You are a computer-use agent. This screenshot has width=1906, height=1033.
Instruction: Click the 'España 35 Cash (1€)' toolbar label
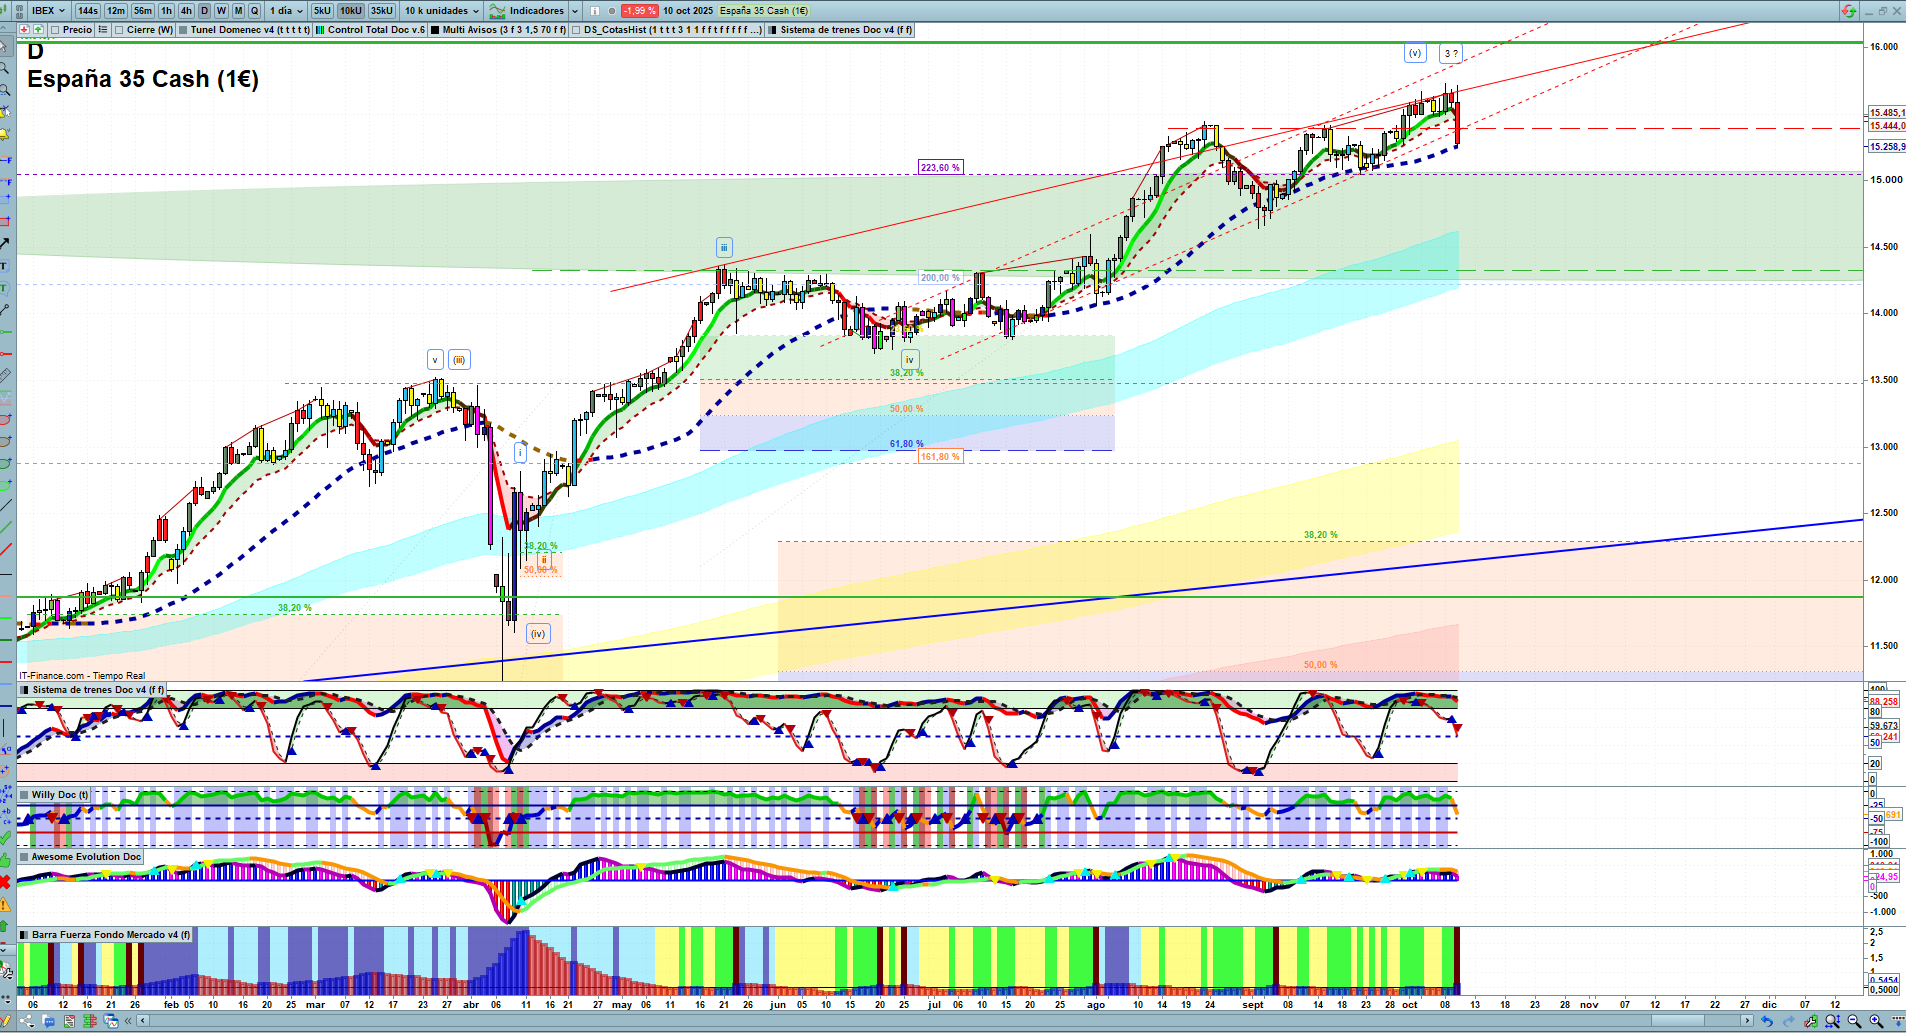tap(764, 11)
